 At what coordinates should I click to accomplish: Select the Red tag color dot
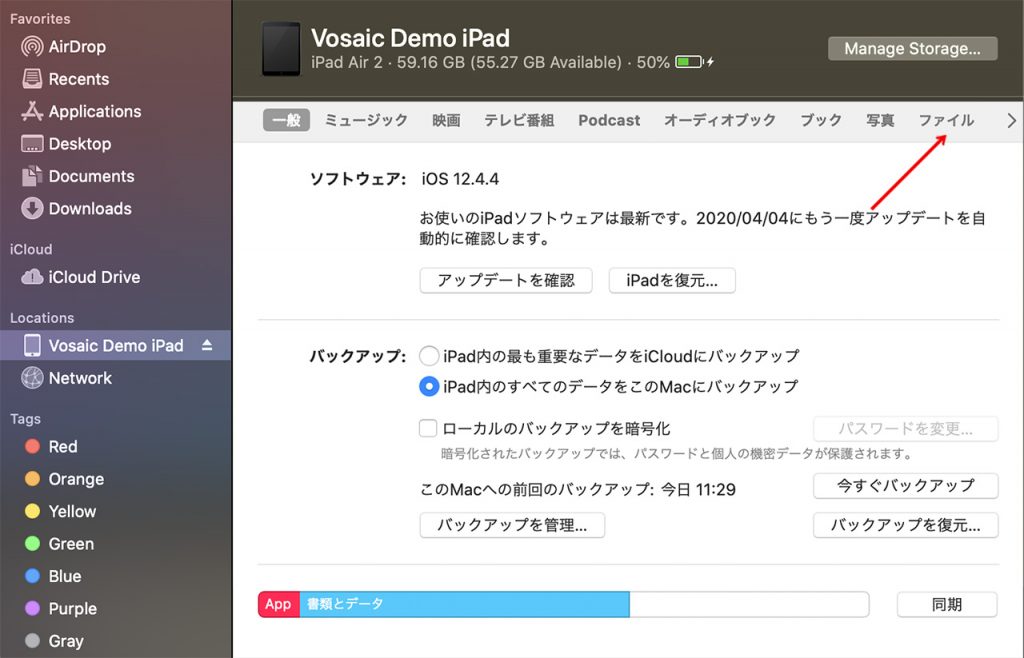pos(32,447)
